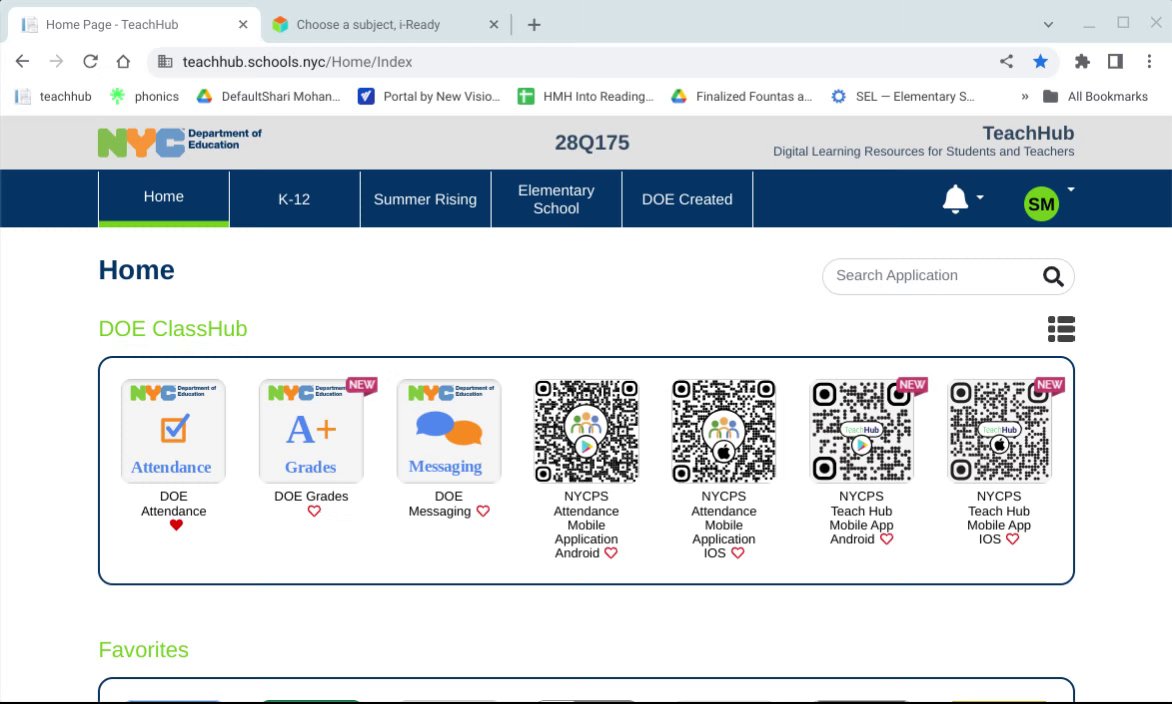The height and width of the screenshot is (704, 1172).
Task: Switch DOE ClassHub to list view
Action: [x=1061, y=329]
